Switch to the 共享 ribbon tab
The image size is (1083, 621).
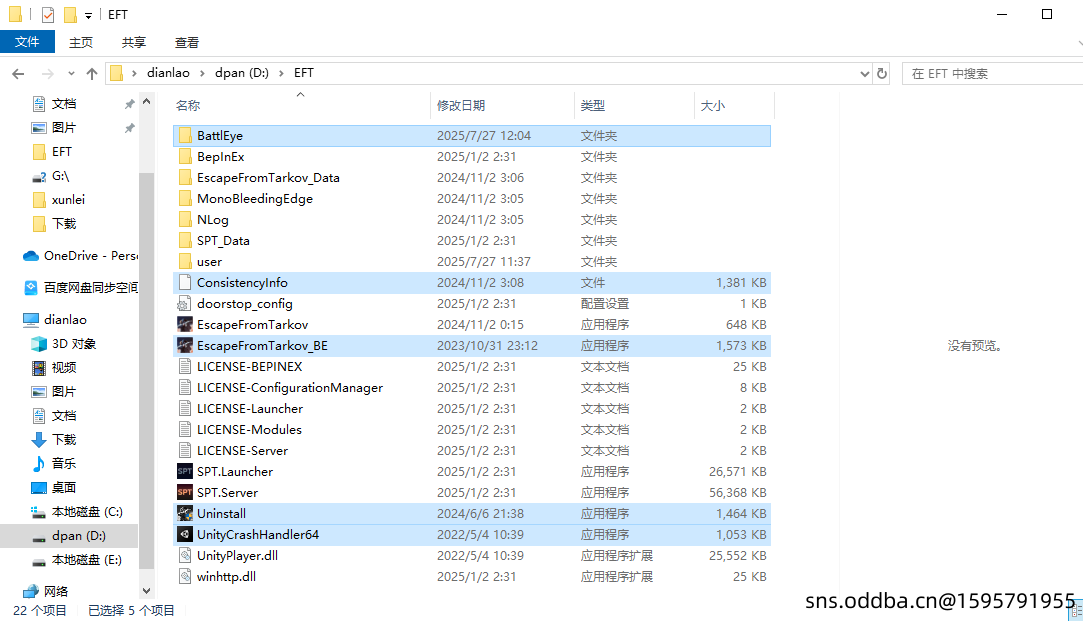pos(134,42)
